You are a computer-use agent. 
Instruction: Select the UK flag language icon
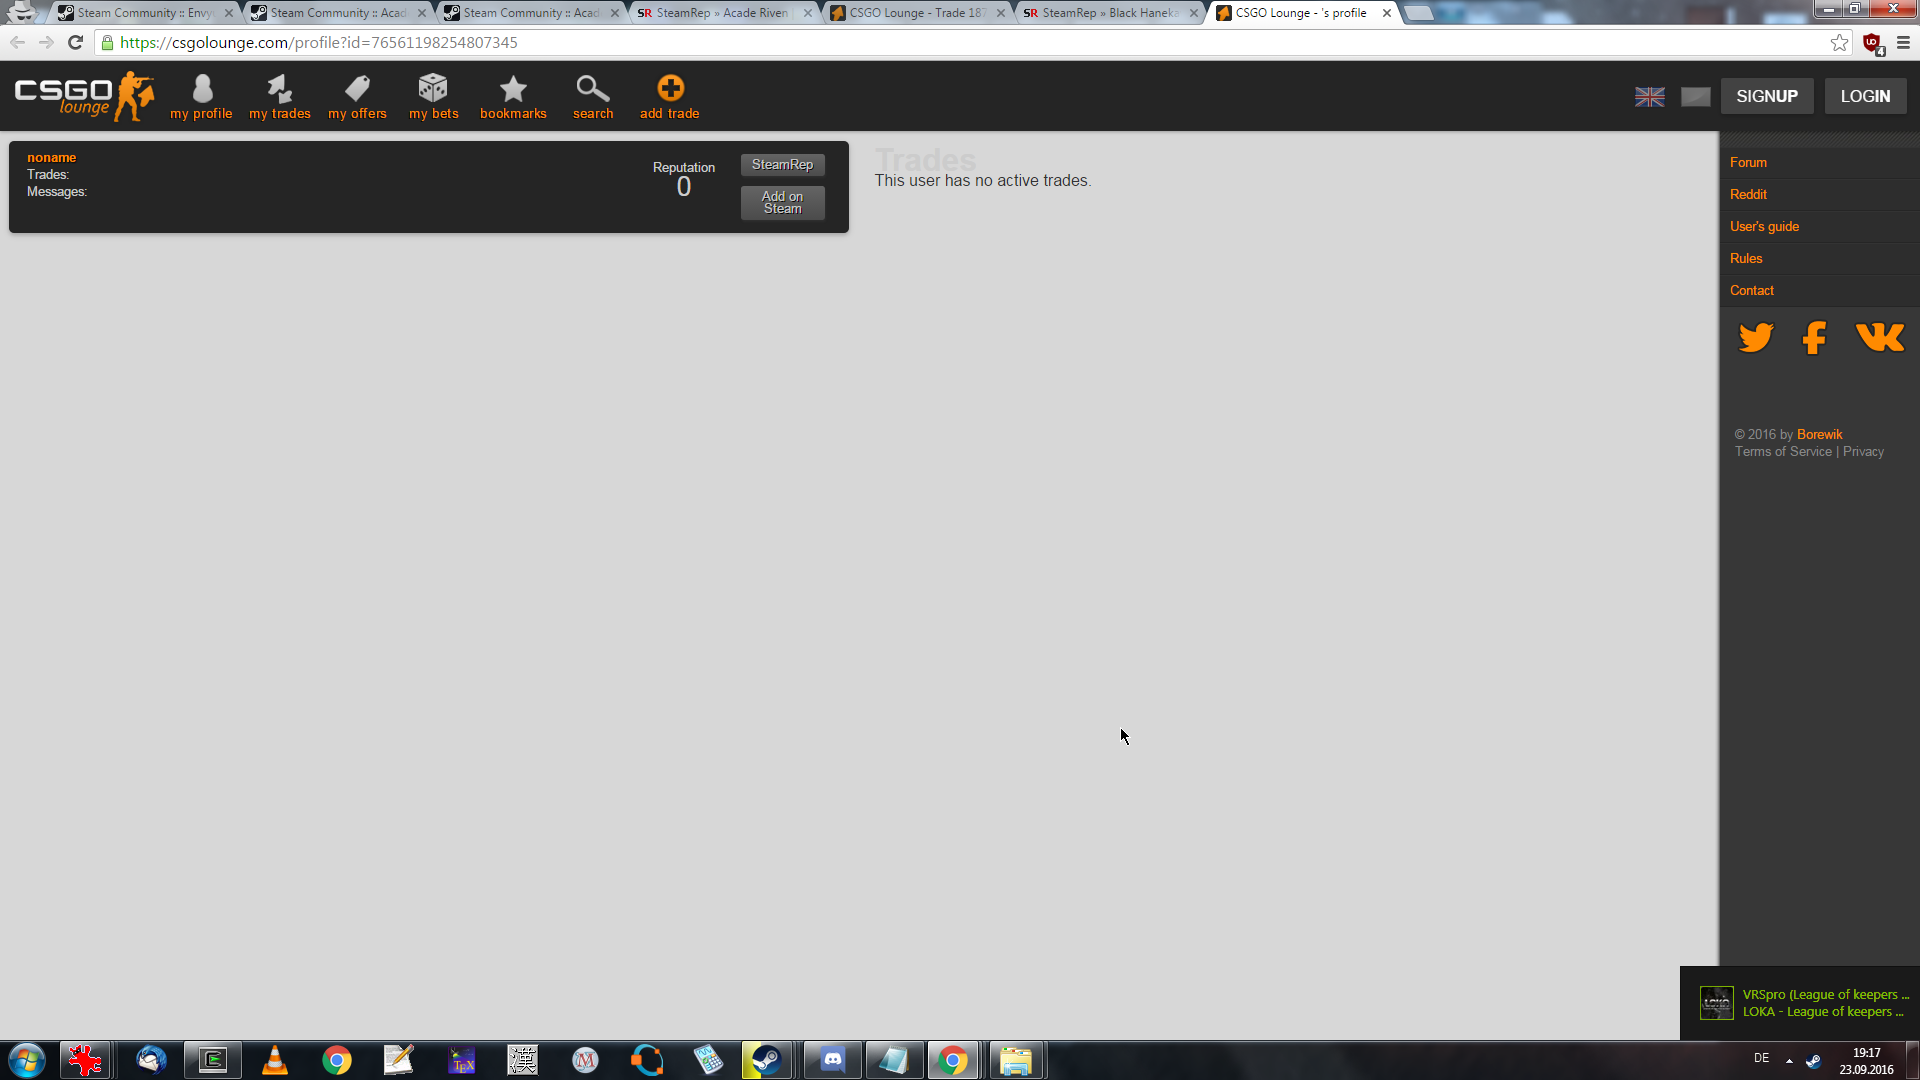point(1650,97)
